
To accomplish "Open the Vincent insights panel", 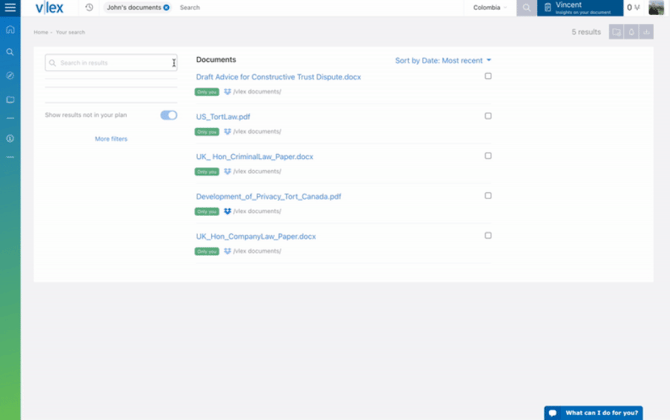I will pos(580,8).
